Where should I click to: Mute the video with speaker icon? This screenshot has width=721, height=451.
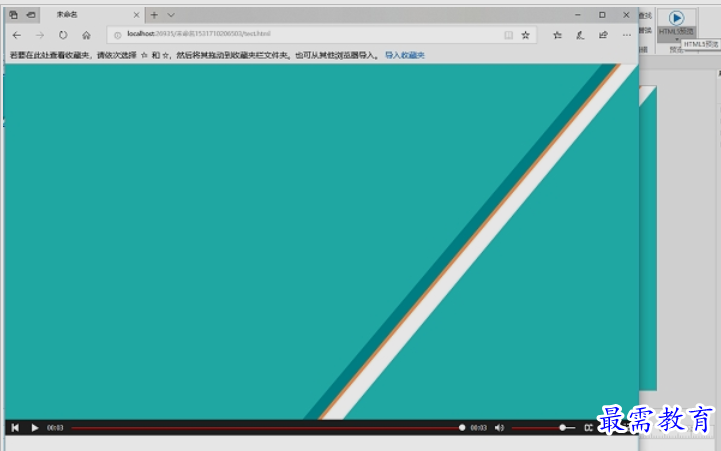[x=499, y=428]
